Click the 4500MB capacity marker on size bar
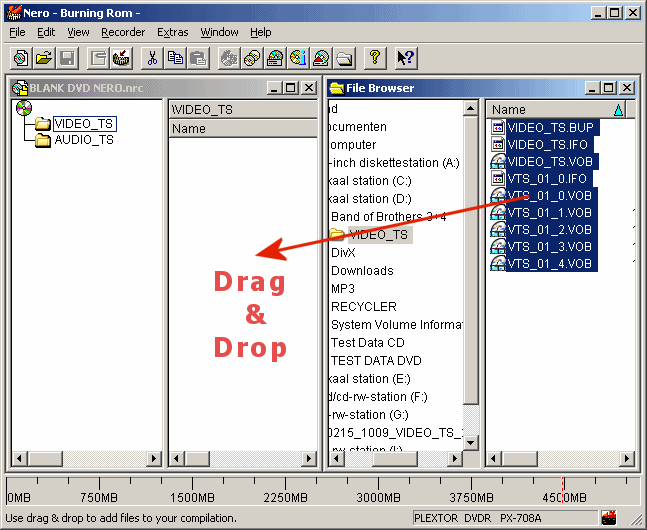 (564, 498)
